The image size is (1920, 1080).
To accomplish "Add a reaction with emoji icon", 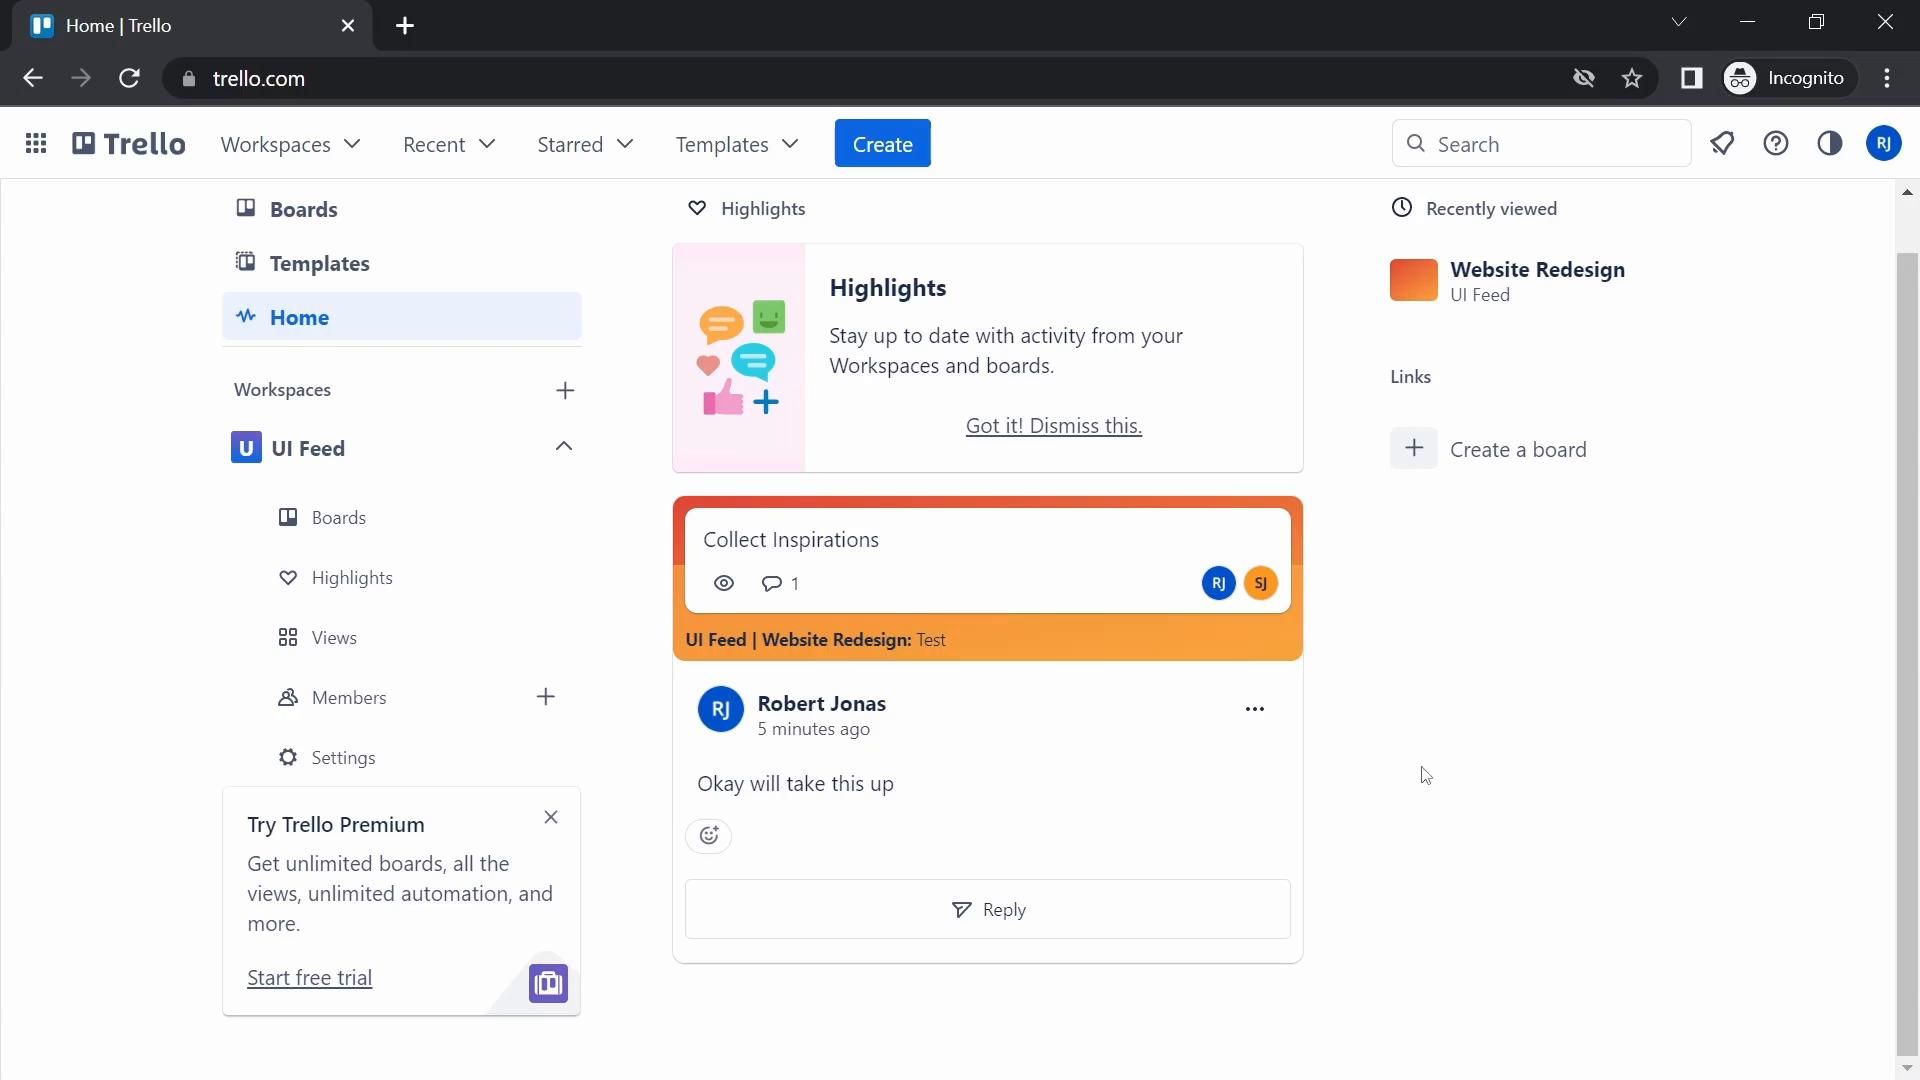I will [709, 836].
